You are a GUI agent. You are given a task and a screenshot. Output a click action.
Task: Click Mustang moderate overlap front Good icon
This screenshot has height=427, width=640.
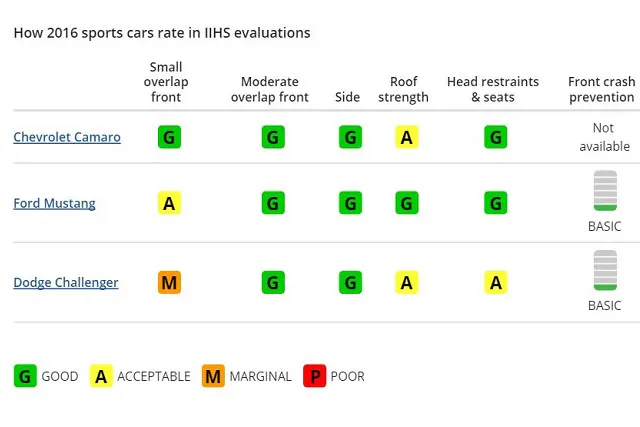[x=273, y=203]
